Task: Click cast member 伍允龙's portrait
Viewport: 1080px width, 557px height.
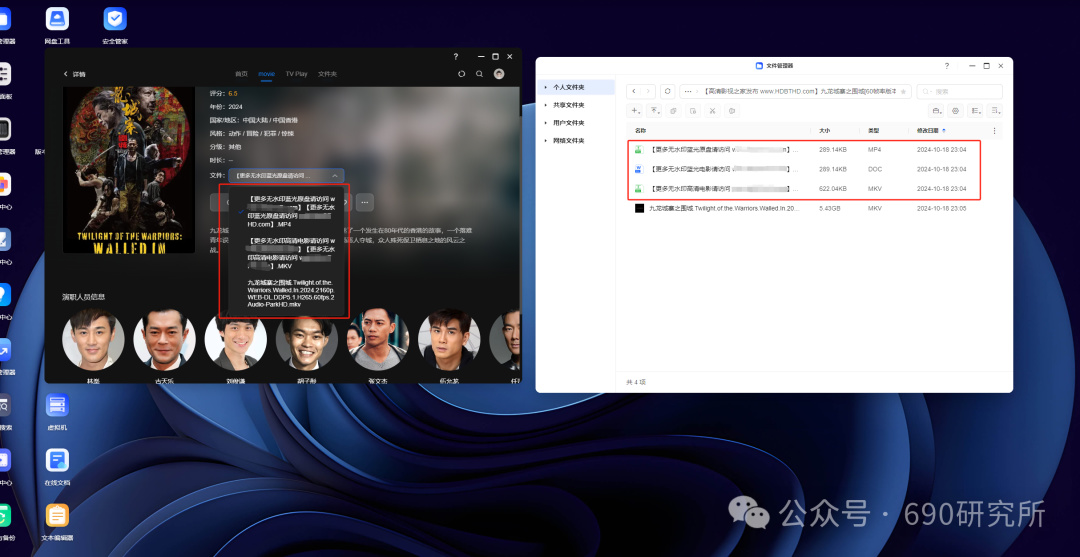Action: coord(449,340)
